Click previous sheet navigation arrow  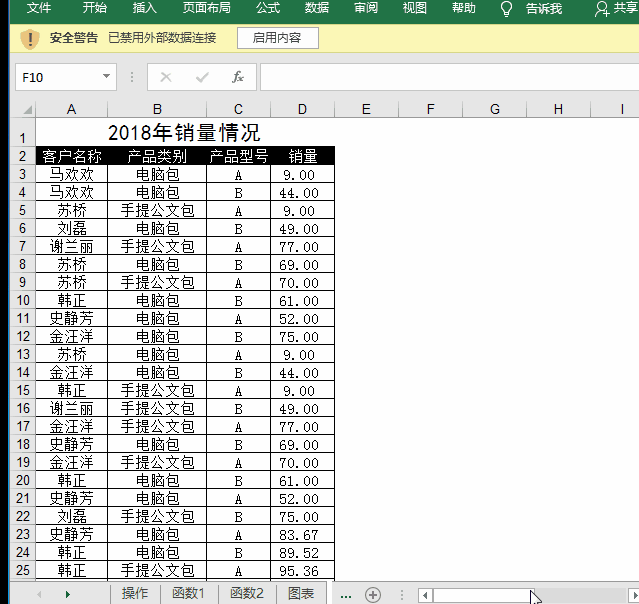[39, 595]
